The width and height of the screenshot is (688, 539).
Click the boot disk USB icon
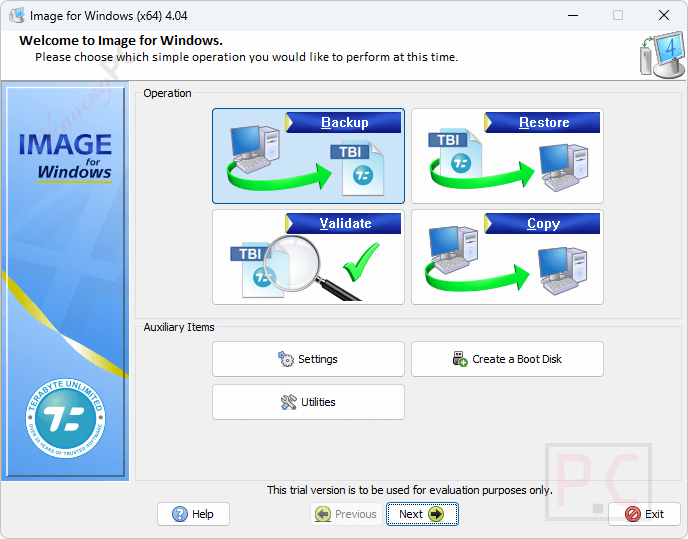[x=460, y=359]
